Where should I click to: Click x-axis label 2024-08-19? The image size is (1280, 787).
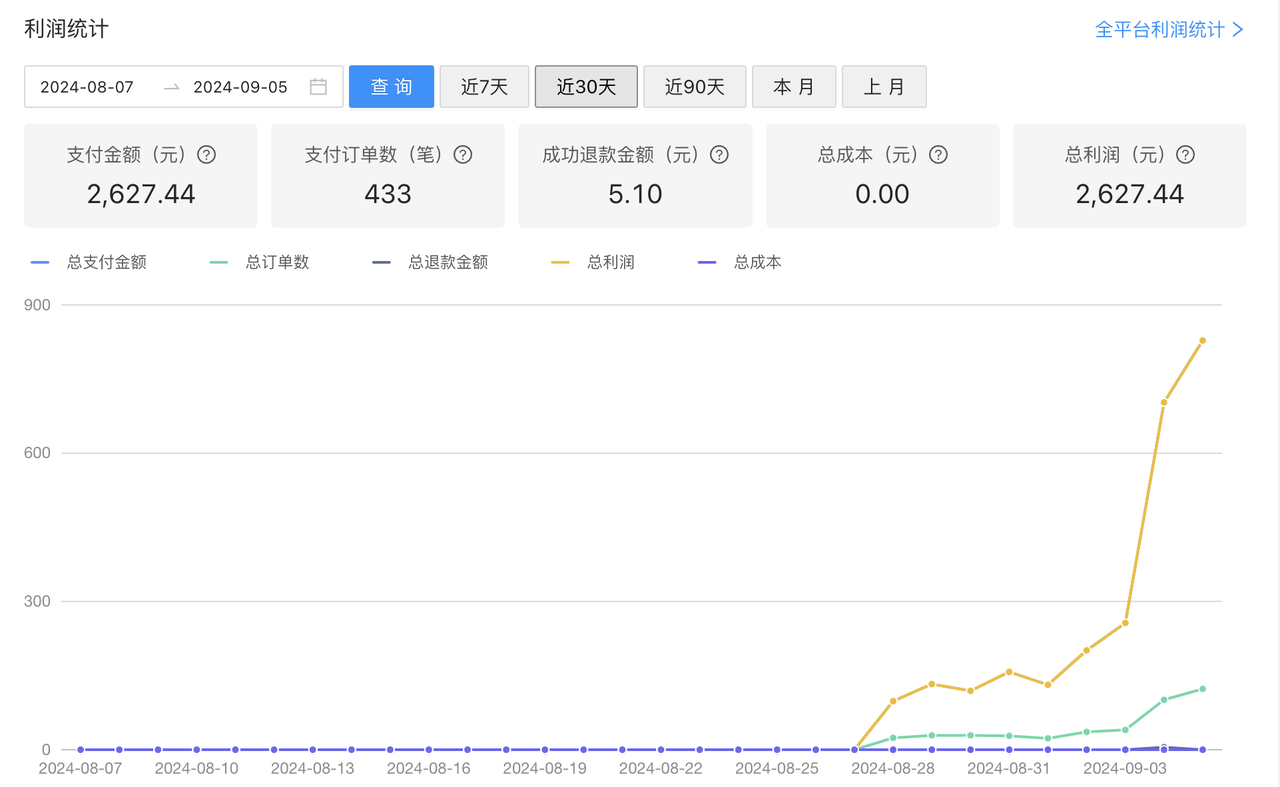coord(544,769)
